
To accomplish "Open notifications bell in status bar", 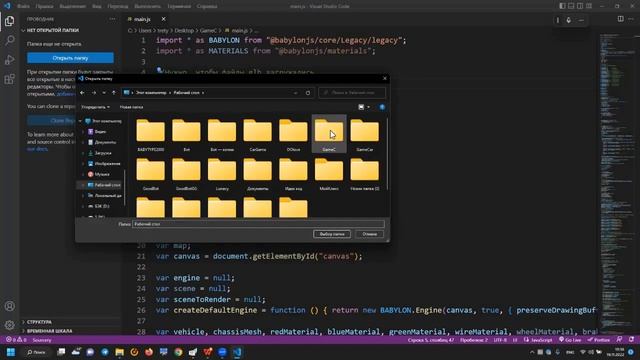I will coord(631,340).
